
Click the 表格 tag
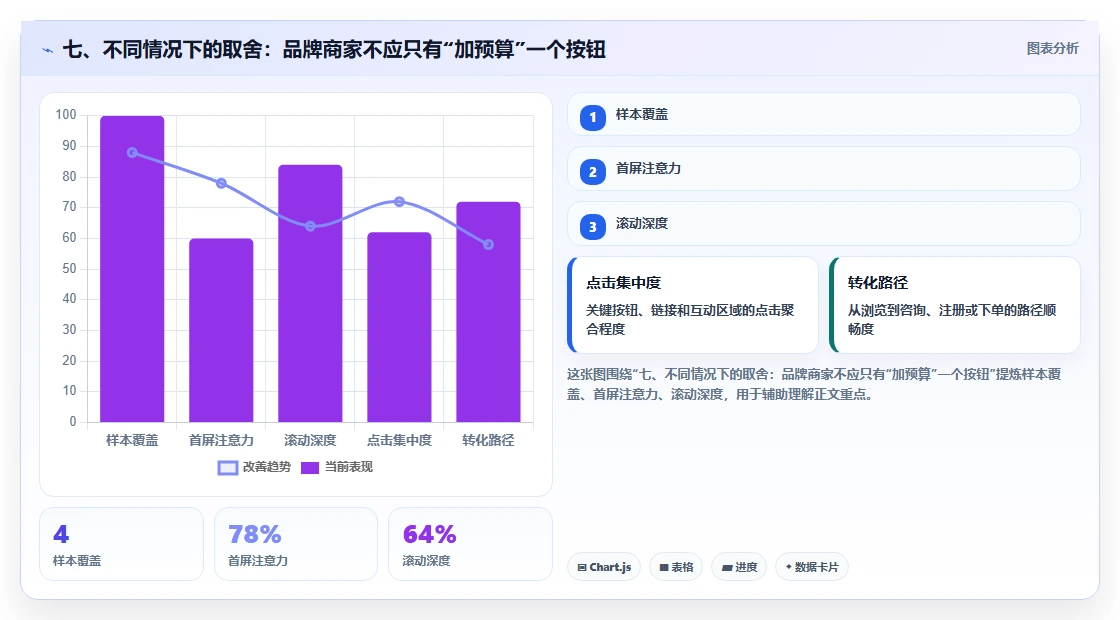coord(676,567)
